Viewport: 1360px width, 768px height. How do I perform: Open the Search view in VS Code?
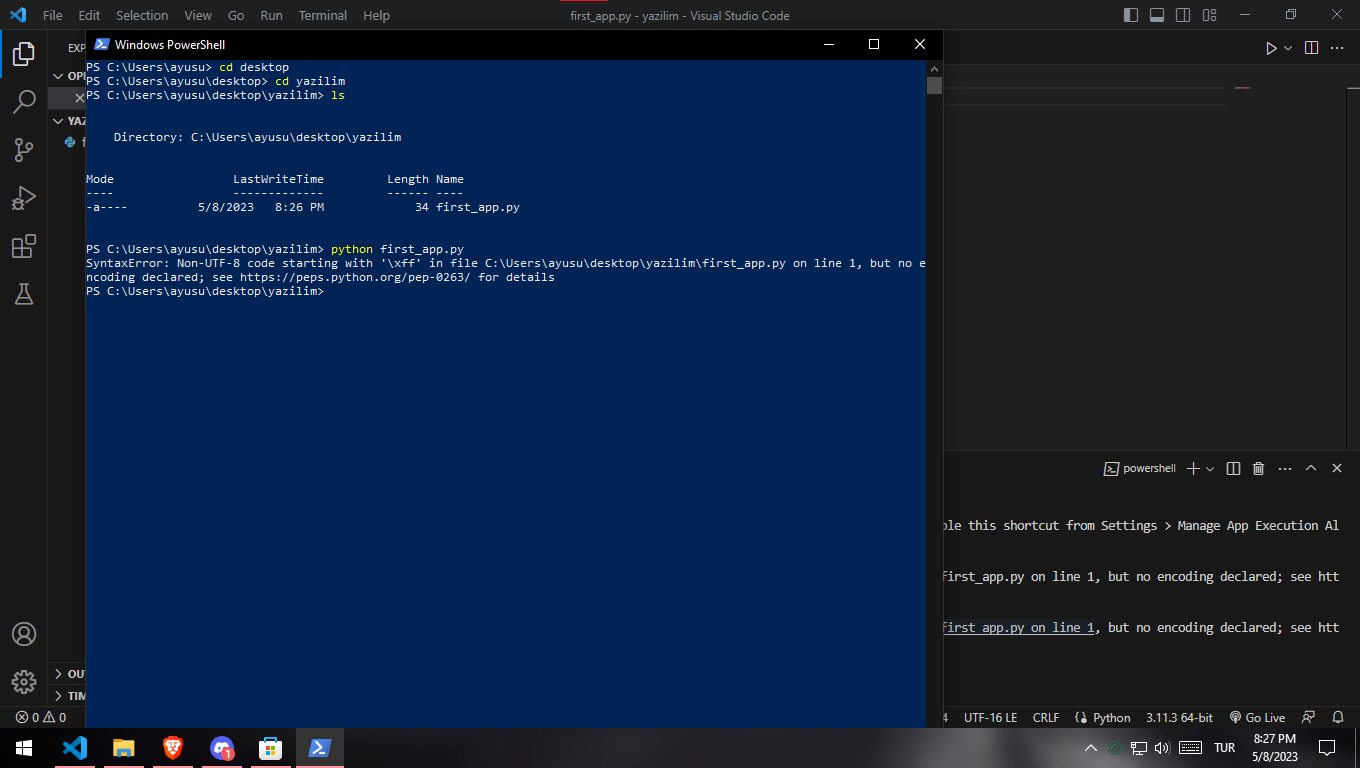(24, 101)
